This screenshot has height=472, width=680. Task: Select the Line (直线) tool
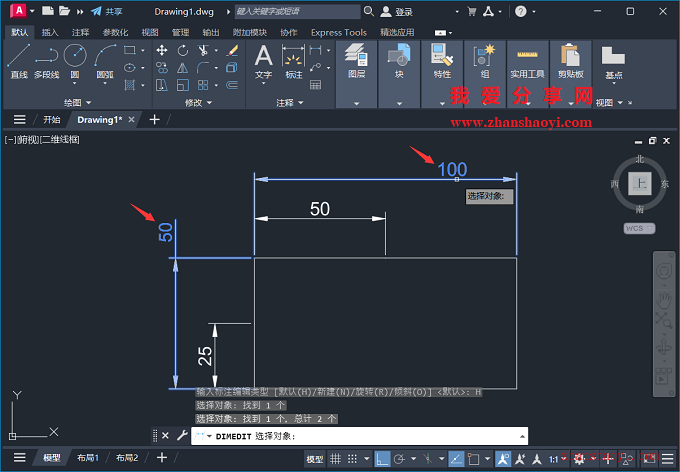click(19, 61)
